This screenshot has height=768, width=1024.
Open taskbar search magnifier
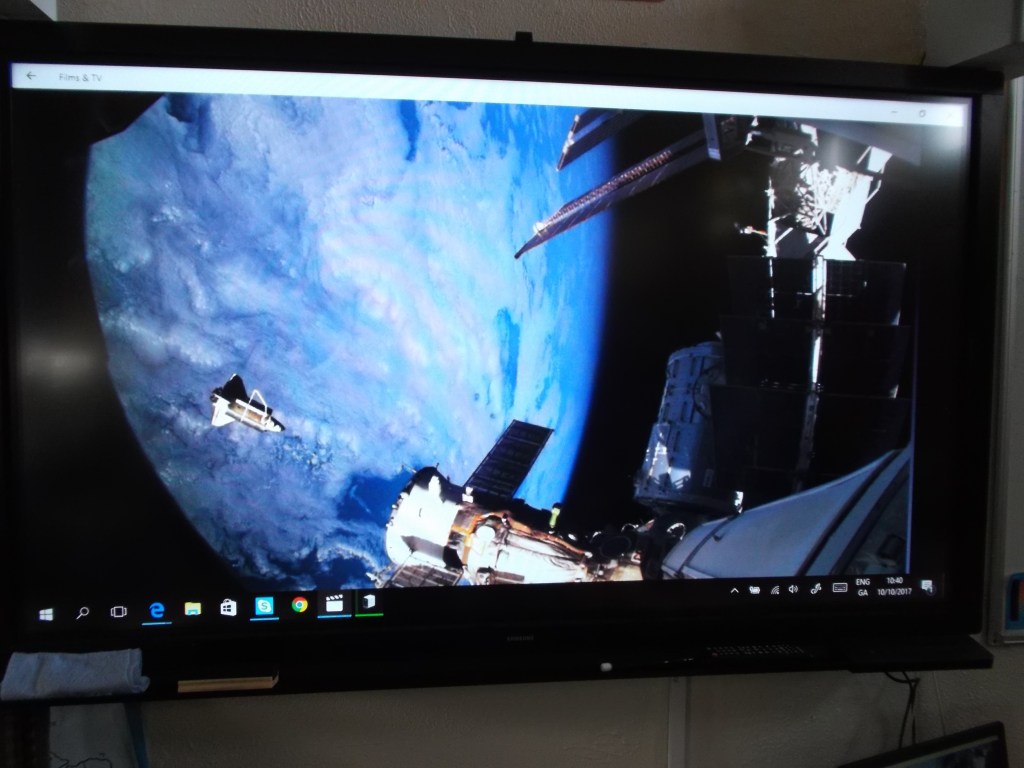[82, 612]
